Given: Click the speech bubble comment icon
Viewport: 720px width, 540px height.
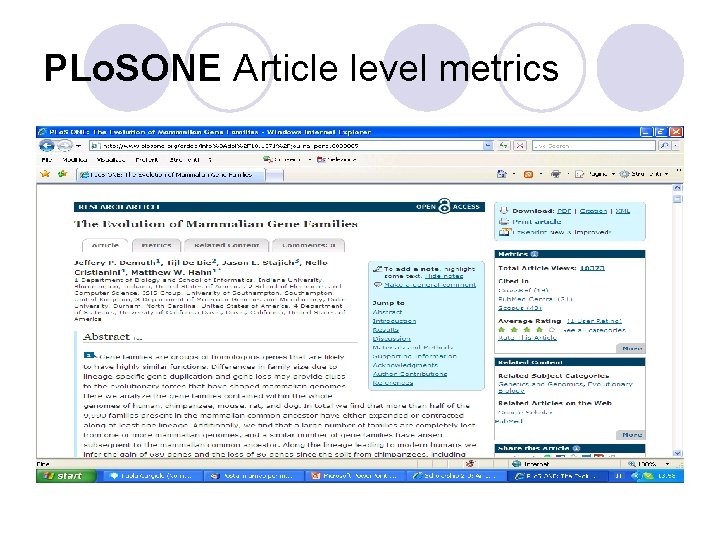Looking at the screenshot, I should tap(377, 285).
